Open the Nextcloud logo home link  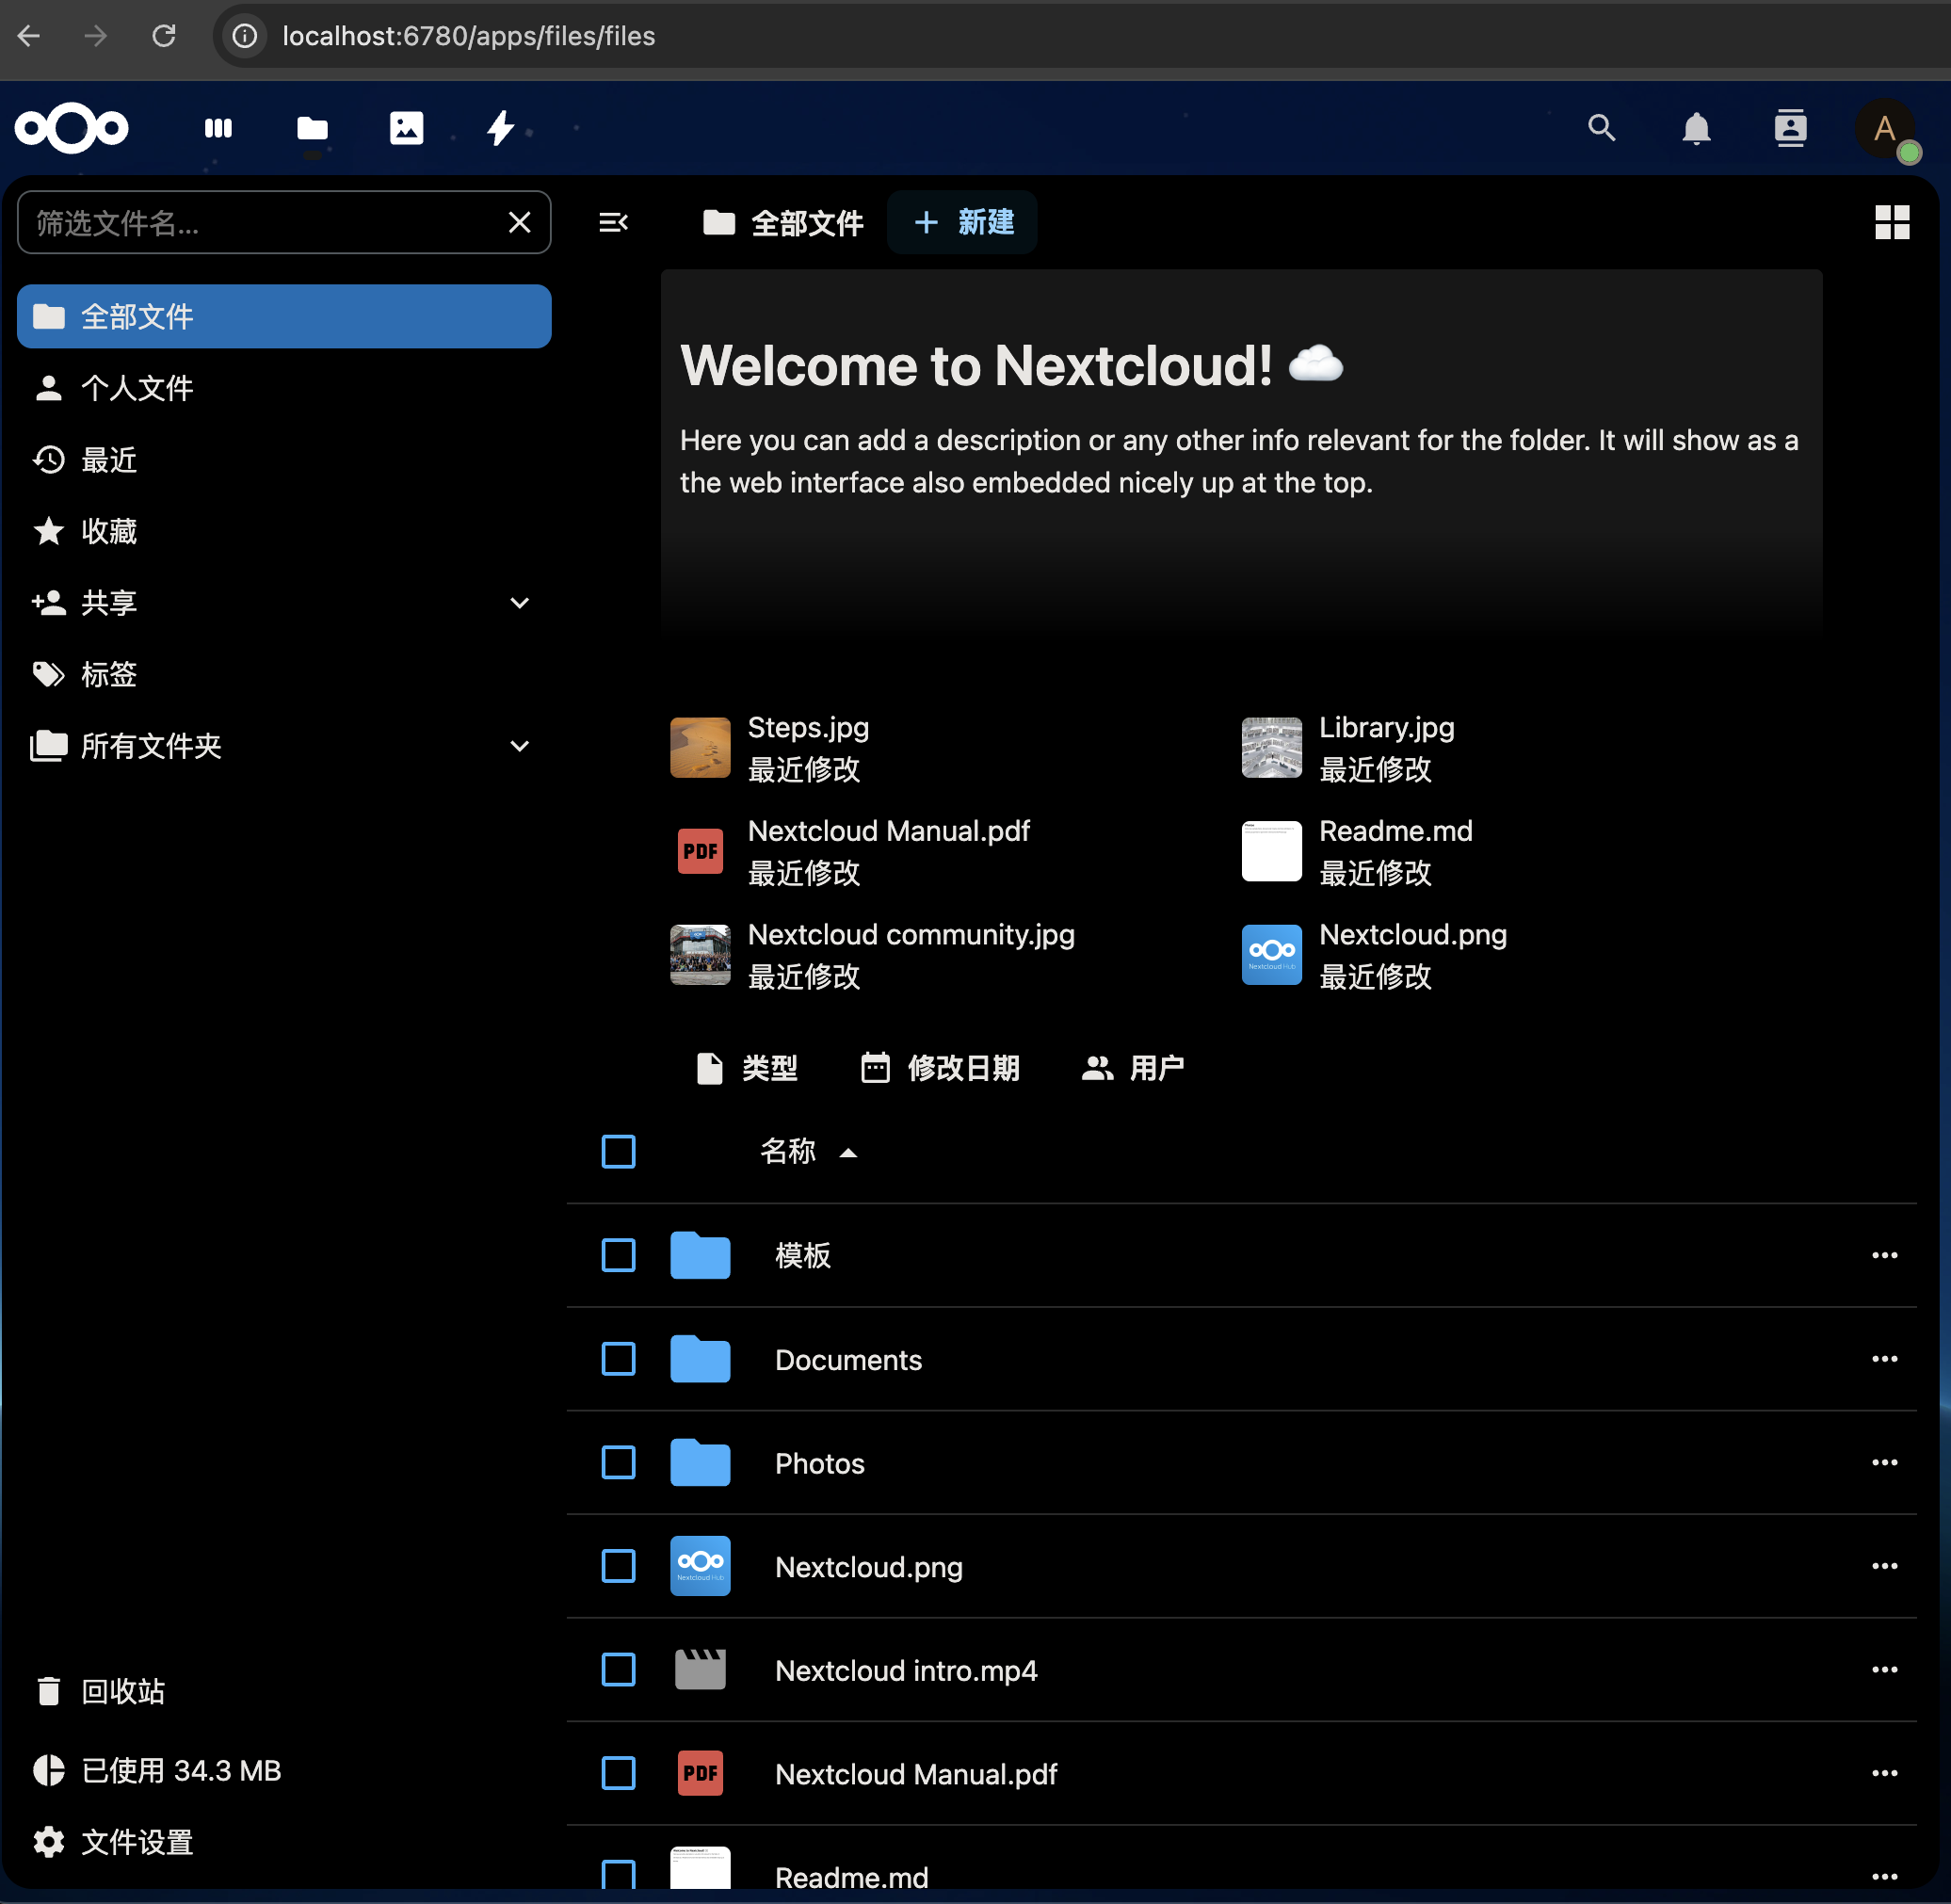(71, 128)
